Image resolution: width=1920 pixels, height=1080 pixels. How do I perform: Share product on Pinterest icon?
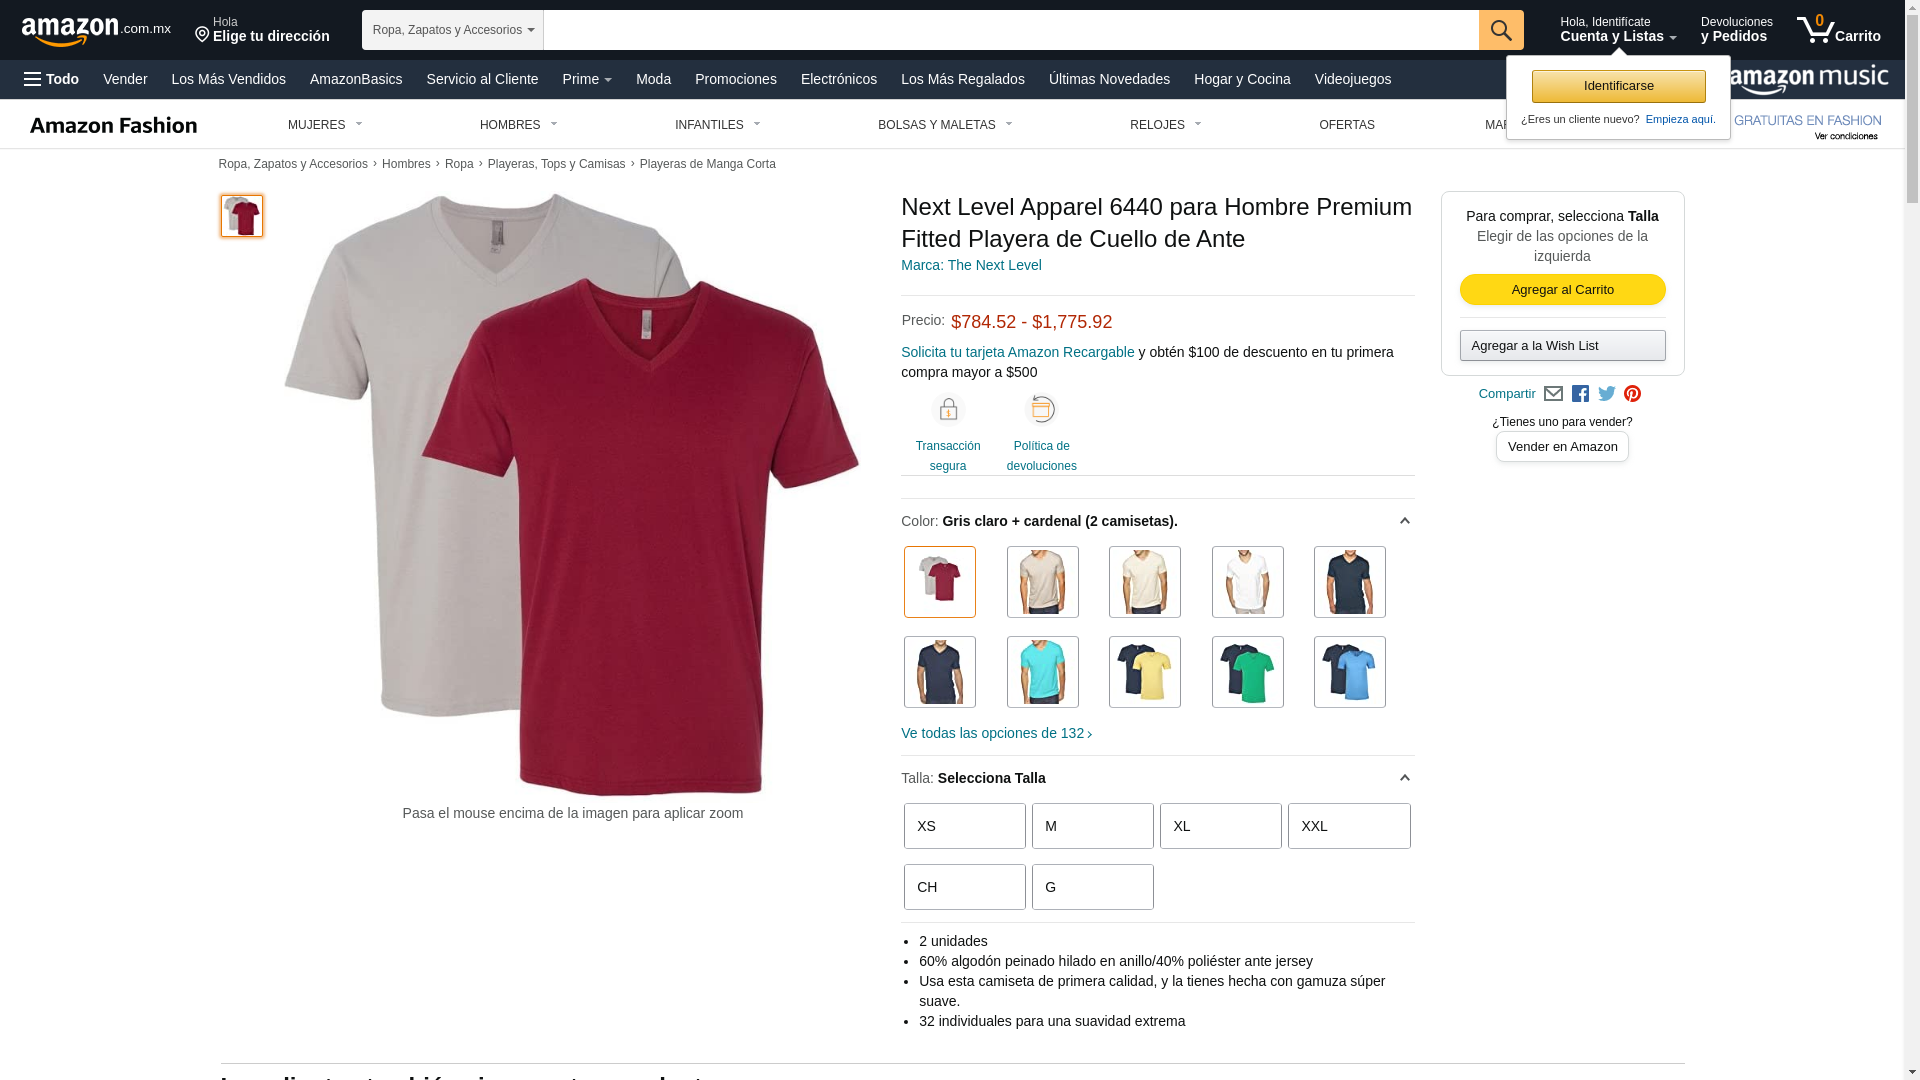1632,394
